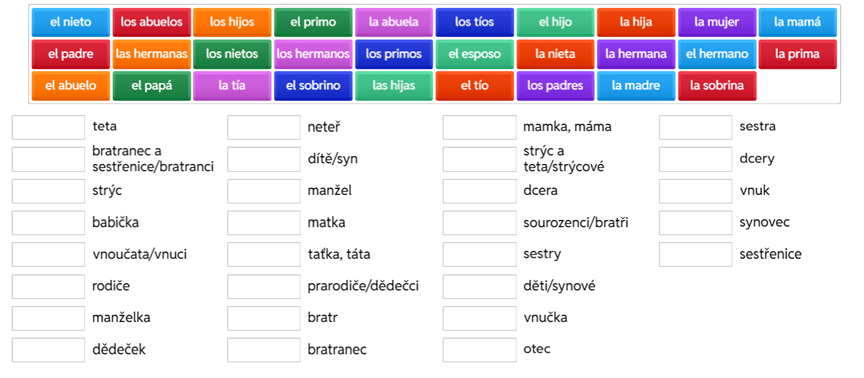Screen dimensions: 864x378
Task: Select the answer box beside 'otec'
Action: click(479, 350)
